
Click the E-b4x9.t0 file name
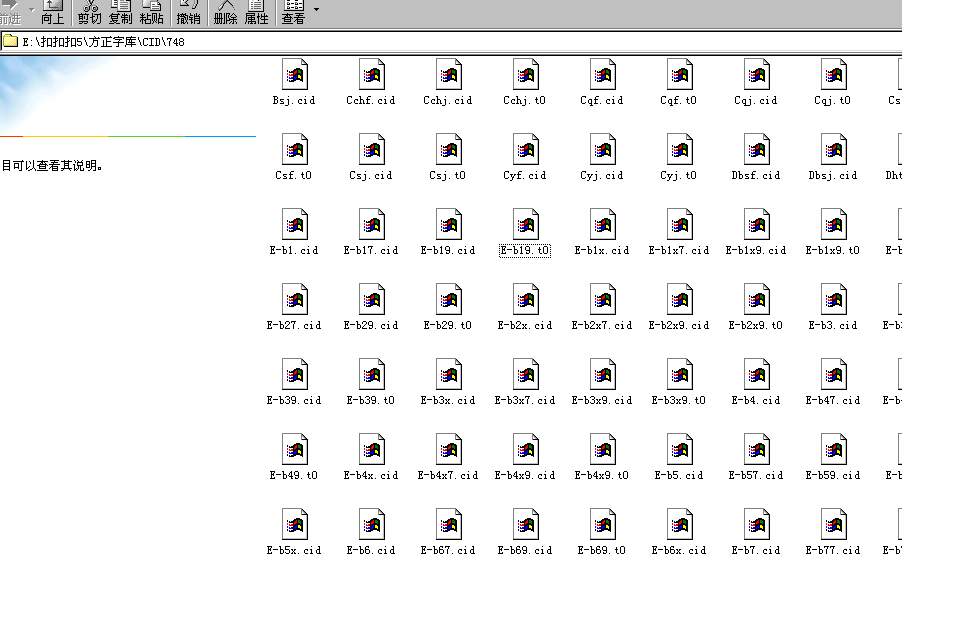tap(602, 476)
